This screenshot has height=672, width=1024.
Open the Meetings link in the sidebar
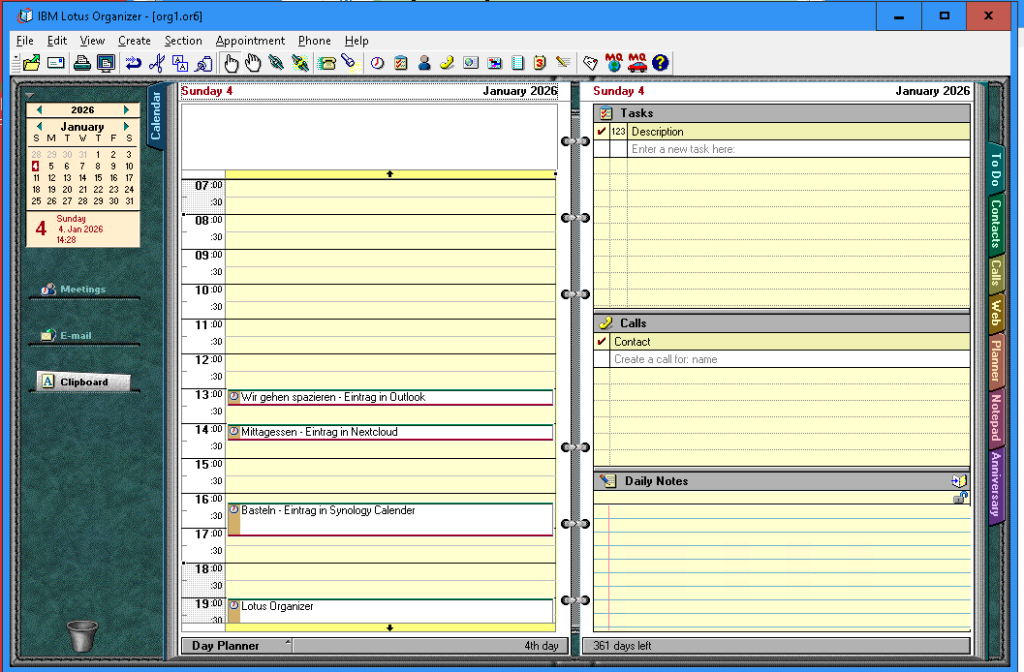tap(82, 289)
